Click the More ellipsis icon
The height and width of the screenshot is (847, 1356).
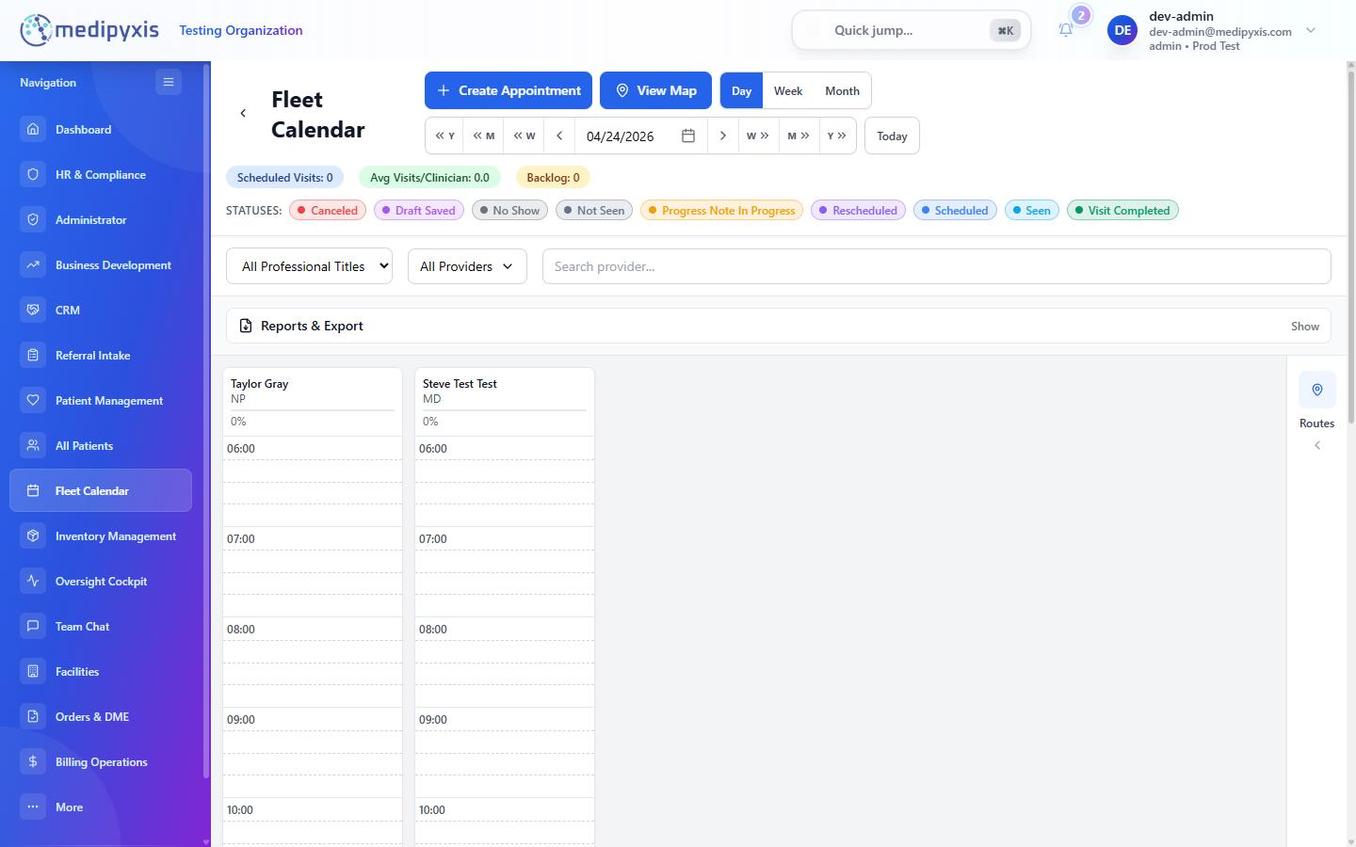click(x=33, y=807)
